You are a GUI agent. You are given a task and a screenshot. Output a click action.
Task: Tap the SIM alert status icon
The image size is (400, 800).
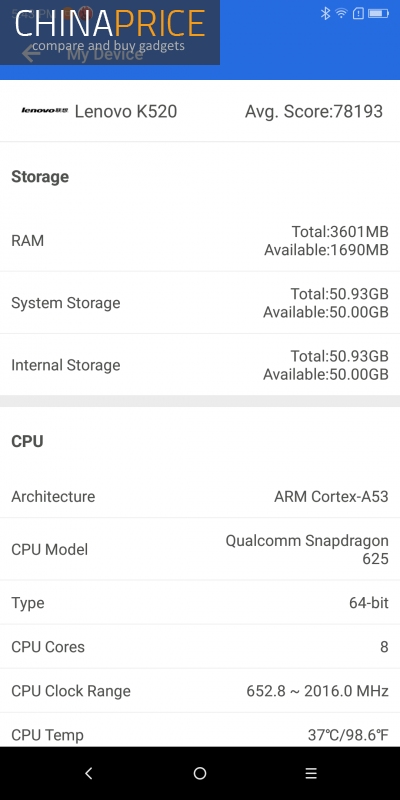tap(358, 14)
